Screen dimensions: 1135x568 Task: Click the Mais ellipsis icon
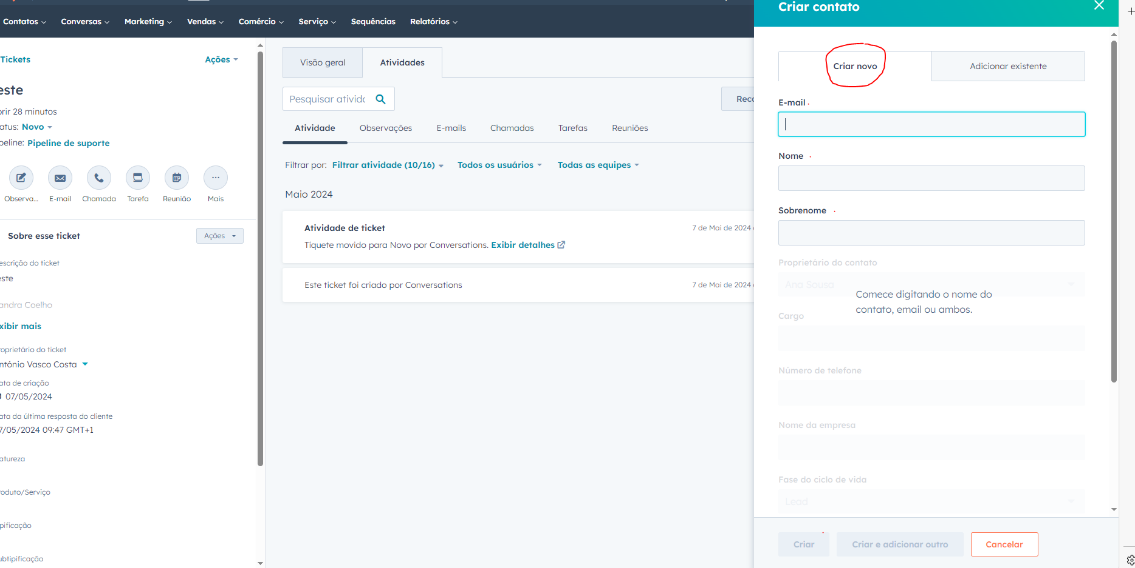click(215, 178)
